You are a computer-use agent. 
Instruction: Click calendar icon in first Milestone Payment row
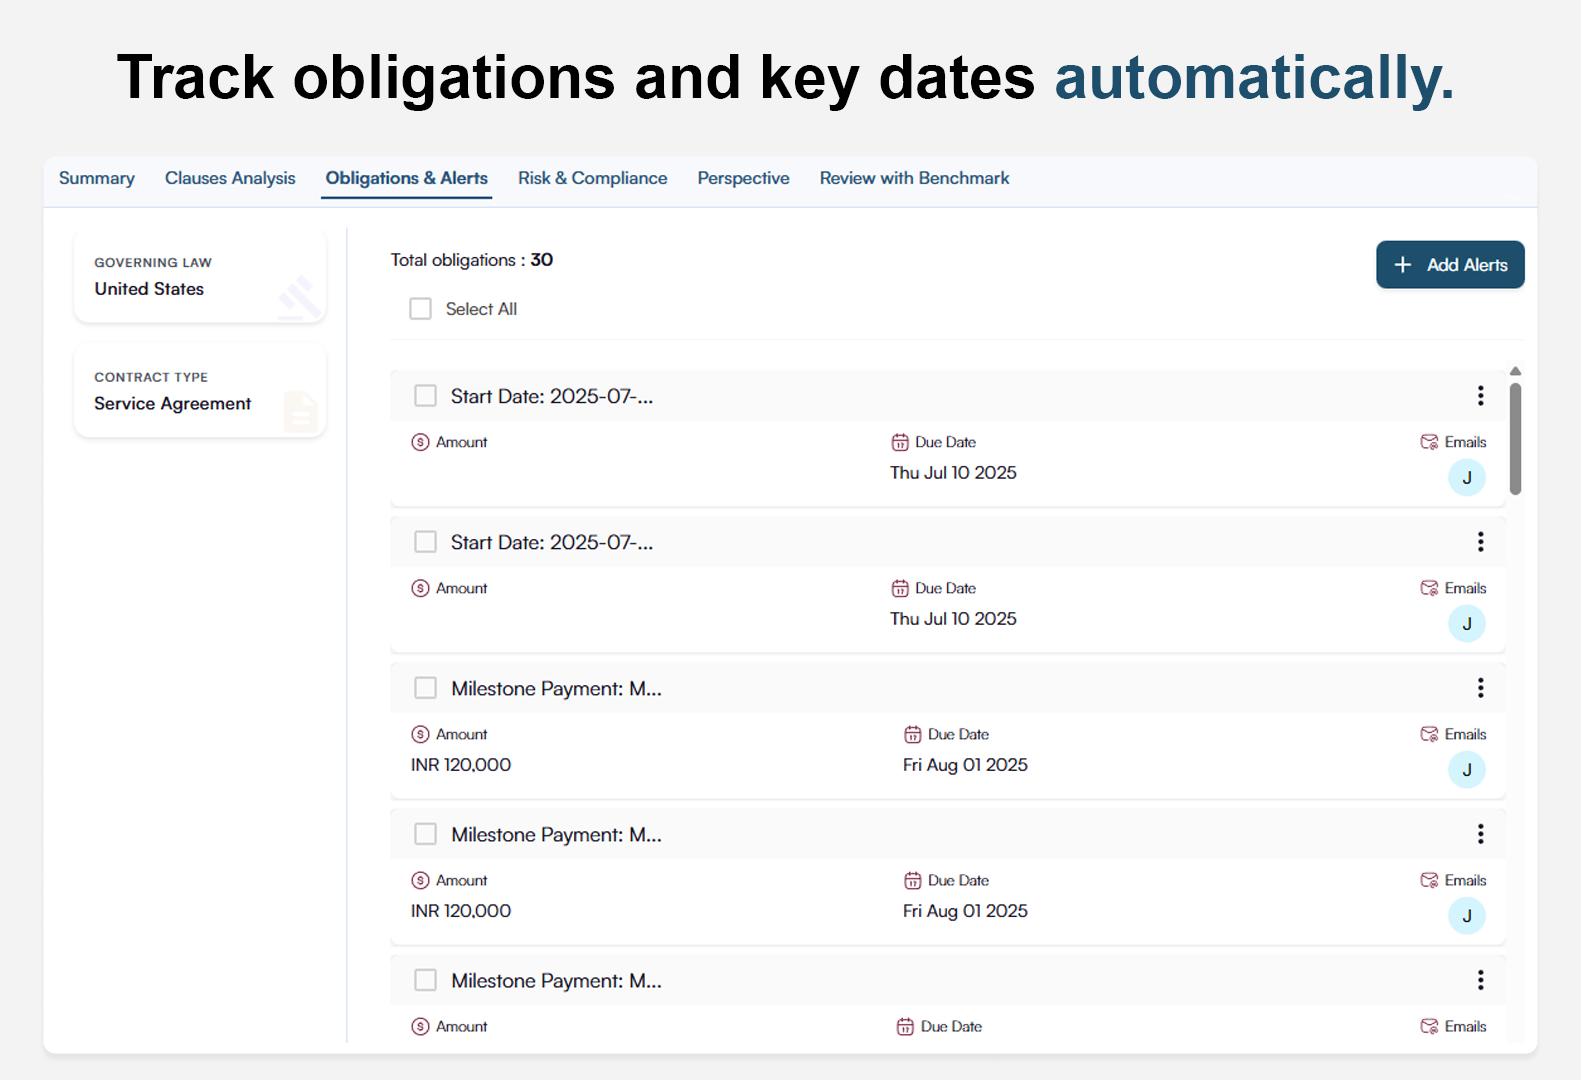click(913, 734)
